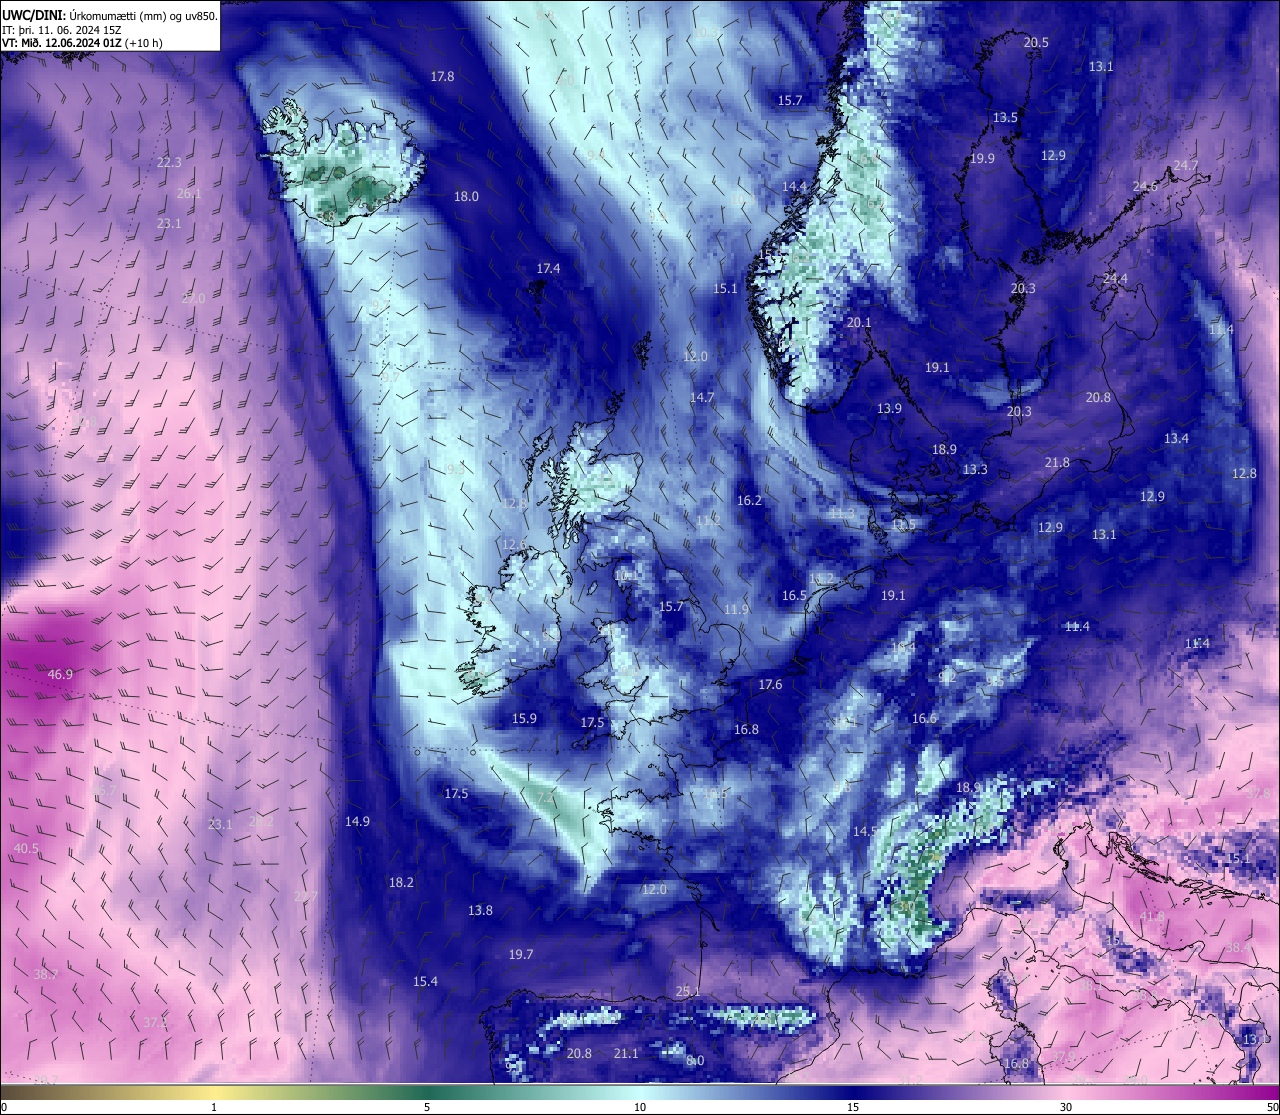Image resolution: width=1280 pixels, height=1115 pixels.
Task: Click the 15.4 value on the map
Action: click(x=425, y=982)
